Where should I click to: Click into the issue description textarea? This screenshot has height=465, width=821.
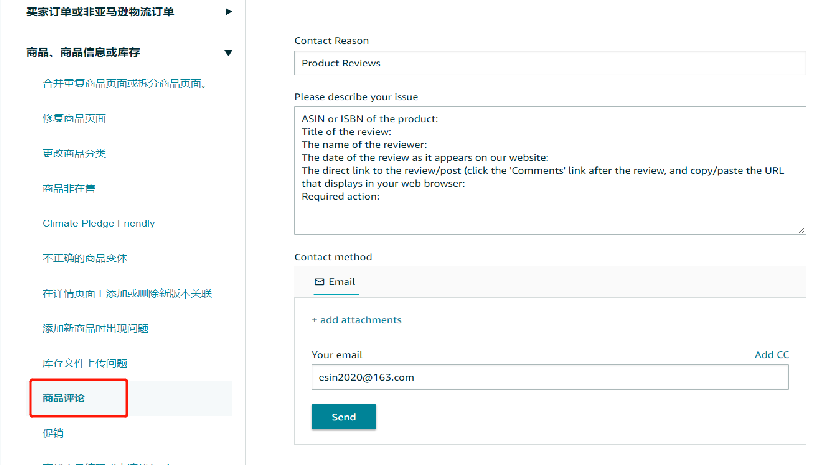(549, 170)
